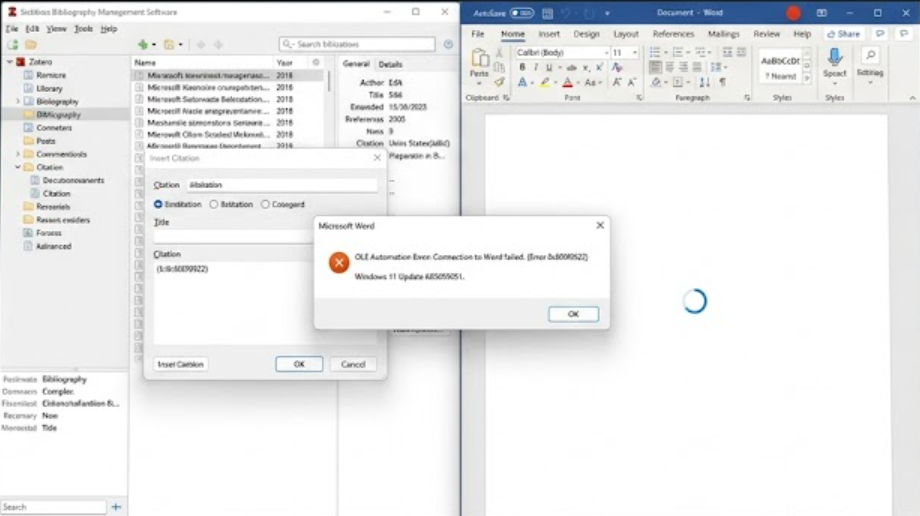
Task: Apply strikethrough formatting in Word
Action: pos(571,68)
